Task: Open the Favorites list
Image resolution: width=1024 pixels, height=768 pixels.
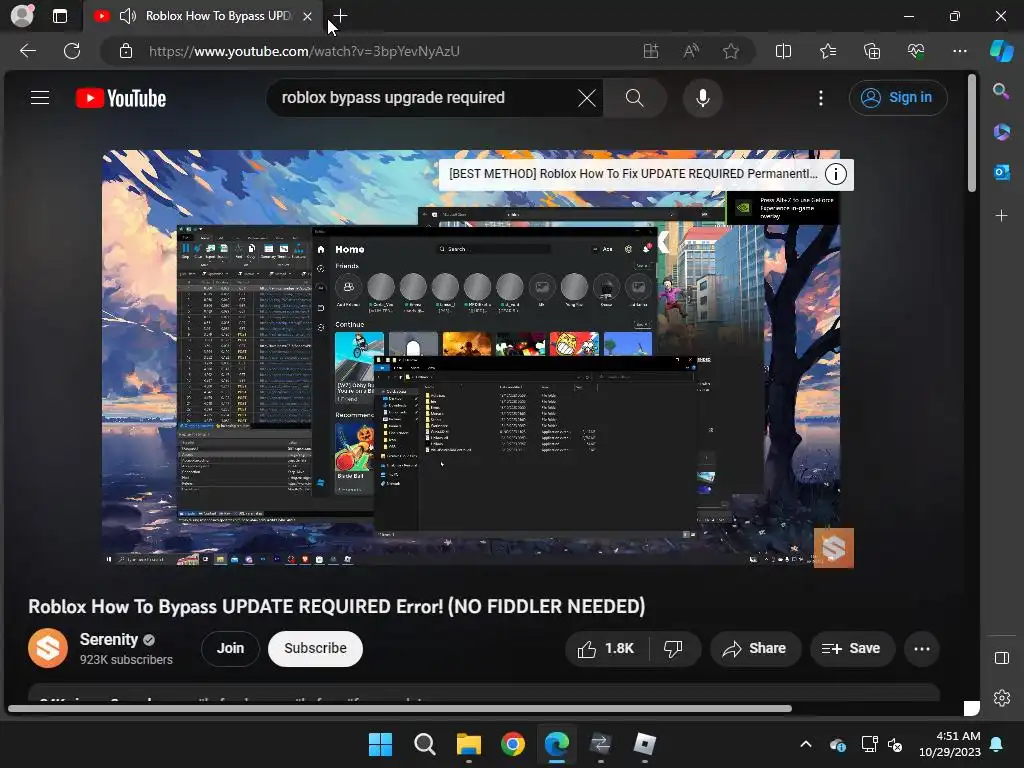Action: pyautogui.click(x=827, y=51)
